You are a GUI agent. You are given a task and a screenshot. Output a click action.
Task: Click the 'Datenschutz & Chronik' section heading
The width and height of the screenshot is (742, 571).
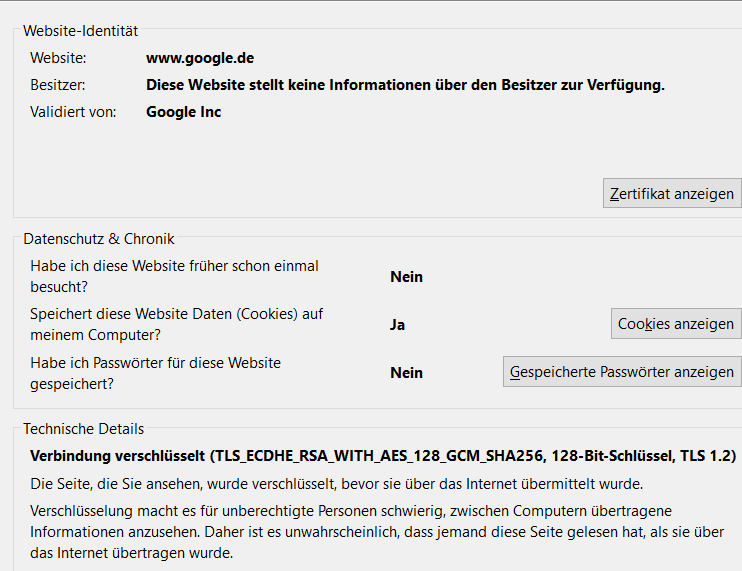(98, 239)
